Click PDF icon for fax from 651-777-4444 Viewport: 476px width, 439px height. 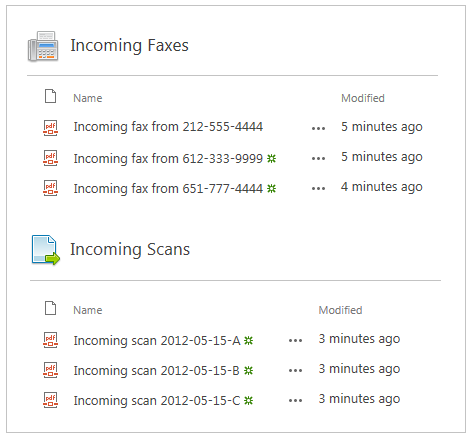coord(50,188)
